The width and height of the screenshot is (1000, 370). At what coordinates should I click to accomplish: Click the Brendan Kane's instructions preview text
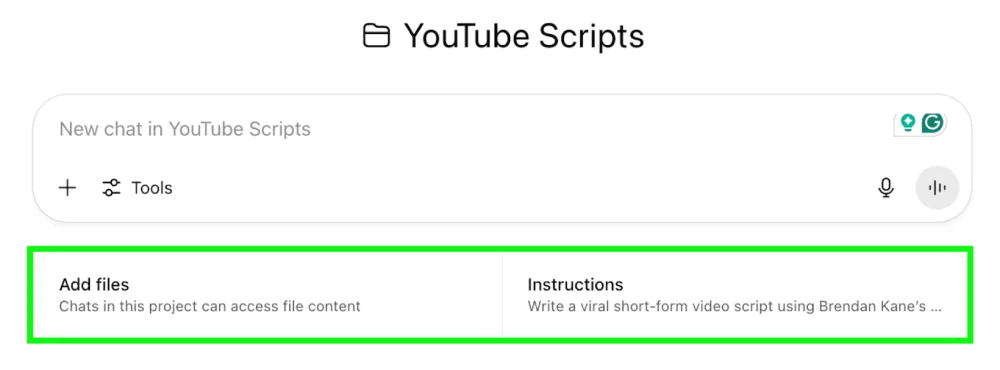coord(735,306)
